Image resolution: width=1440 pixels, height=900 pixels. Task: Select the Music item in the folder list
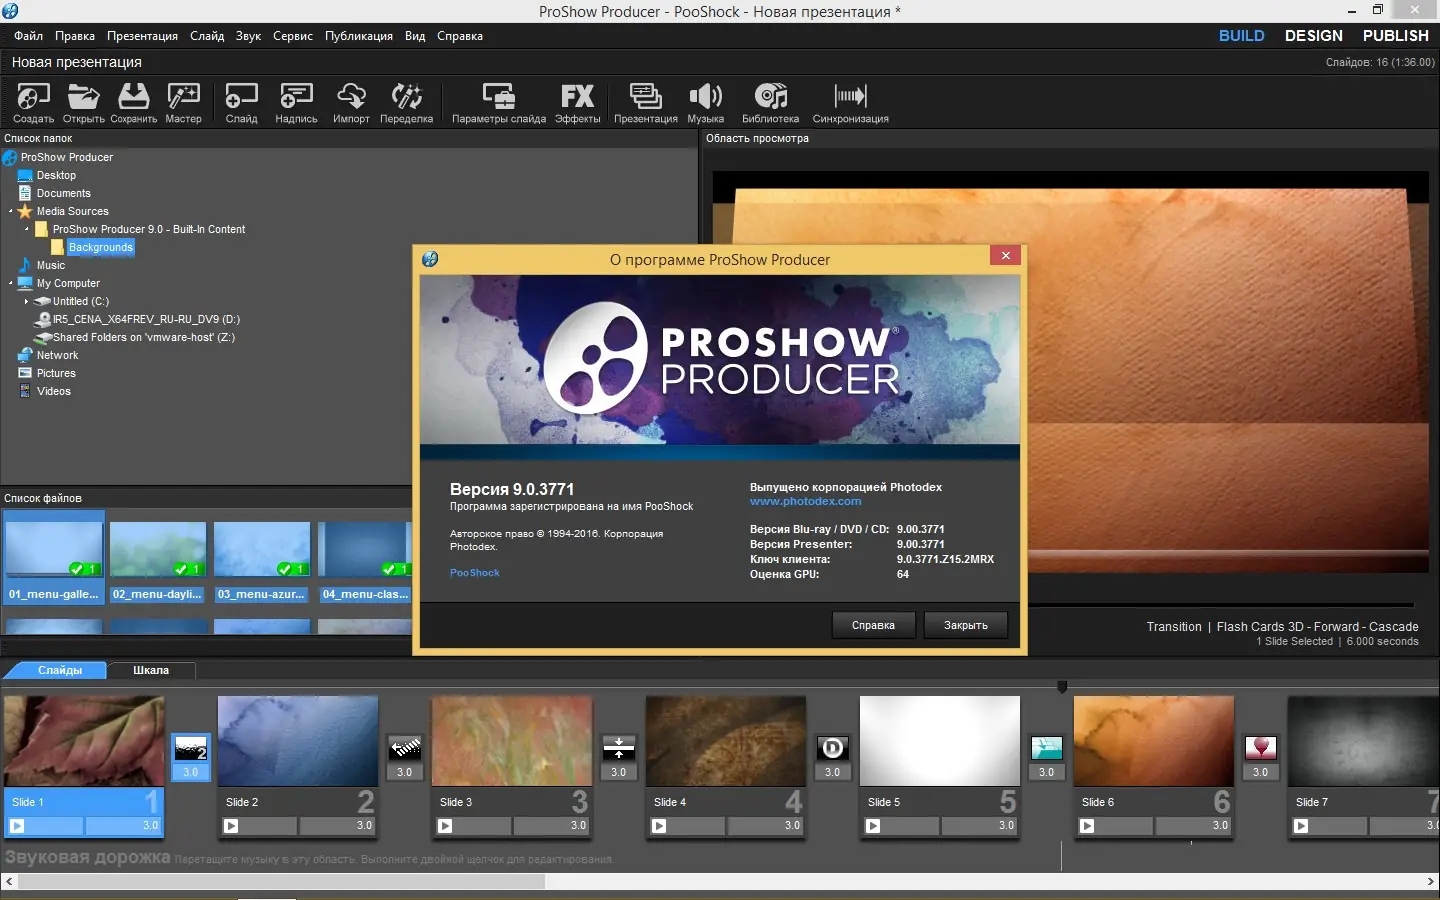point(51,265)
